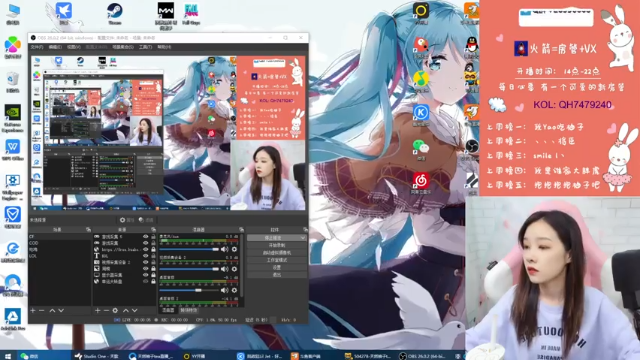This screenshot has width=640, height=360.
Task: Click the Start Virtual Camera button
Action: [x=277, y=253]
